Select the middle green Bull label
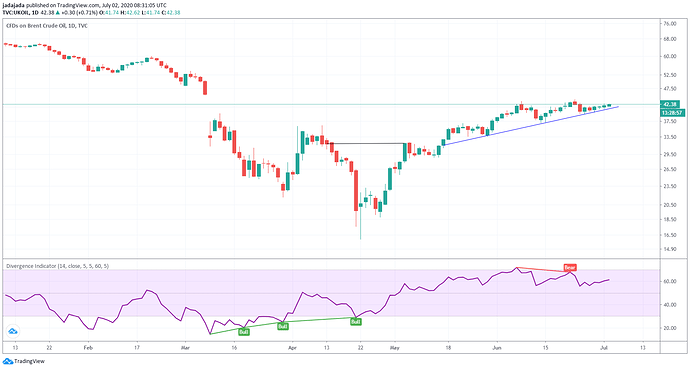 (283, 326)
